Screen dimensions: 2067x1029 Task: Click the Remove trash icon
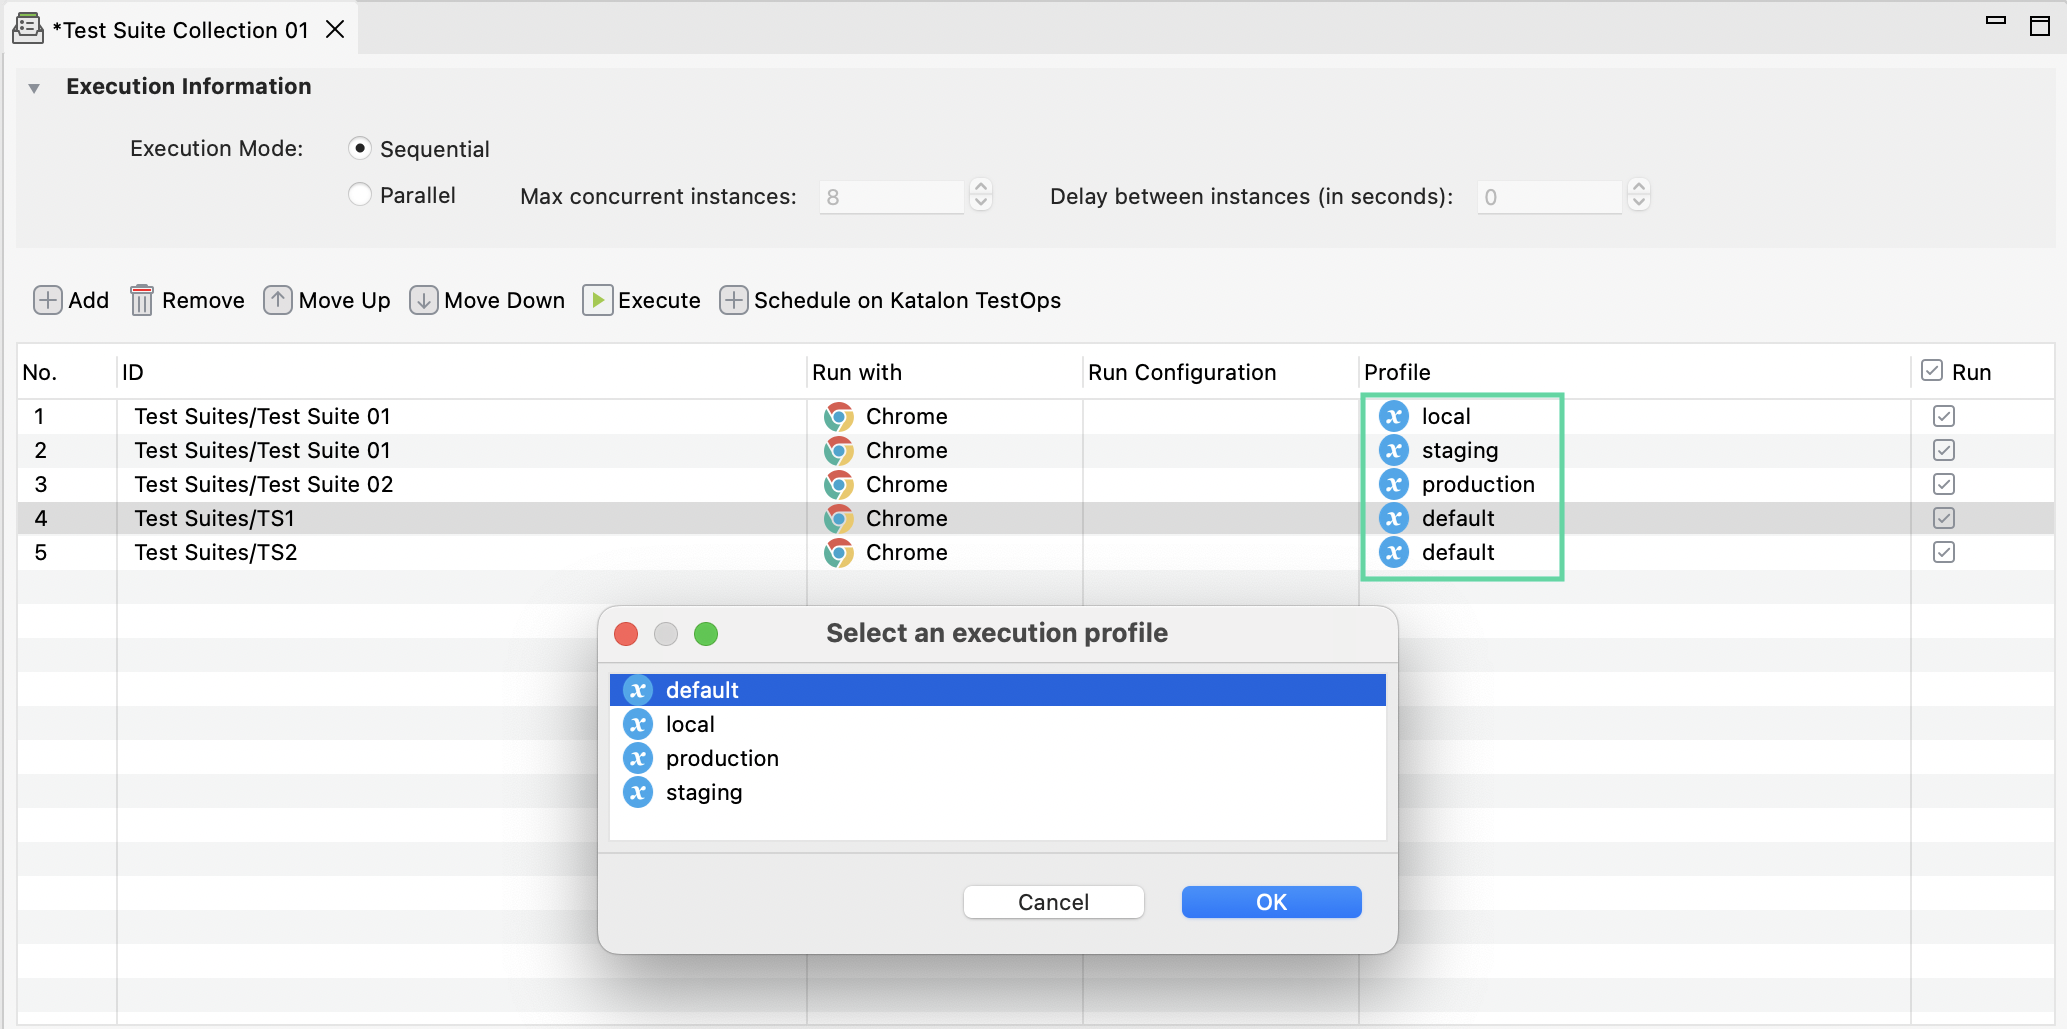pos(141,300)
